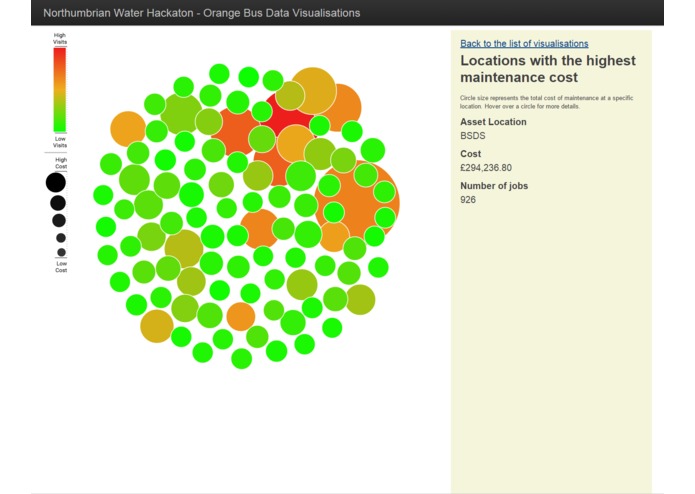Click the isolated orange bubble at far left
Image resolution: width=695 pixels, height=494 pixels.
pyautogui.click(x=128, y=129)
